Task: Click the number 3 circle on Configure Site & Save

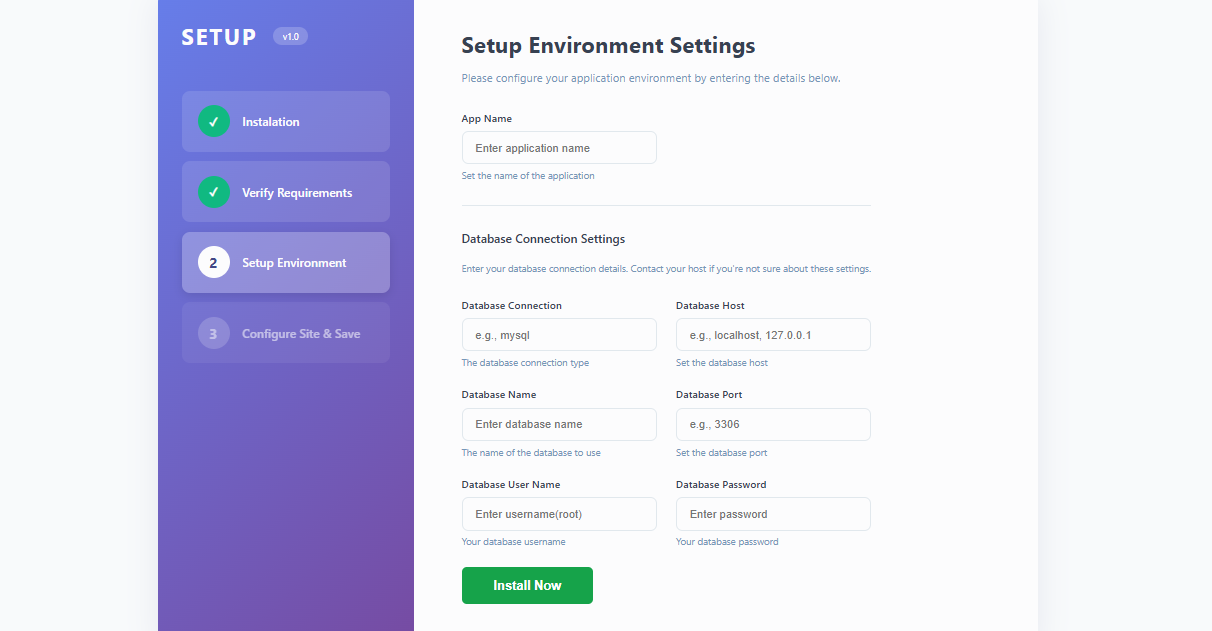Action: click(213, 332)
